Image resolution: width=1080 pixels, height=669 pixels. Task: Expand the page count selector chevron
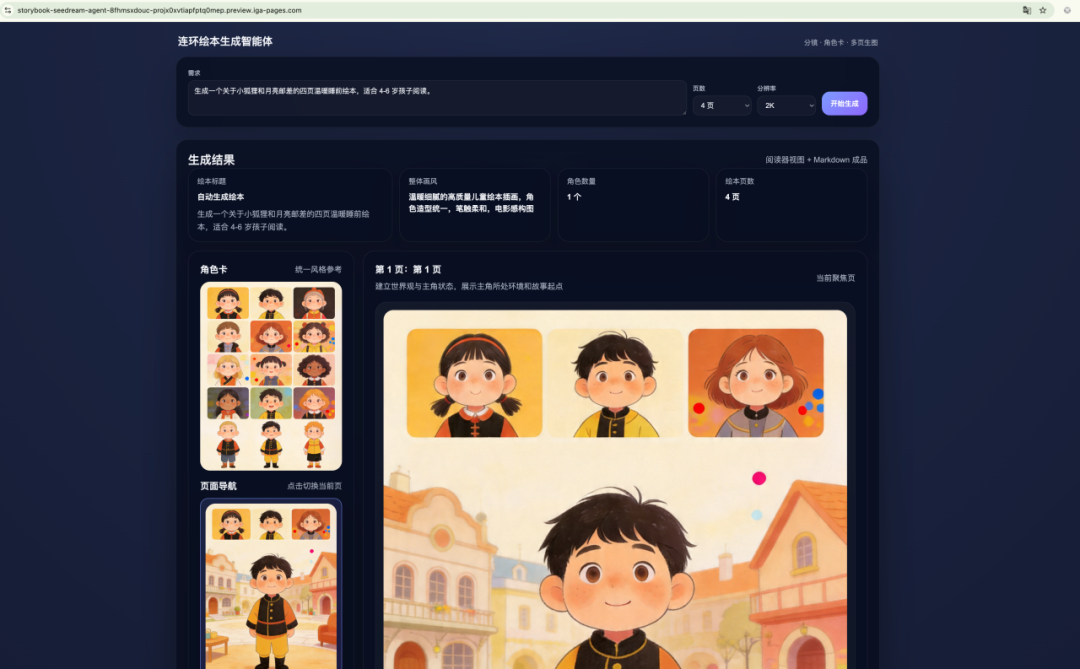745,105
